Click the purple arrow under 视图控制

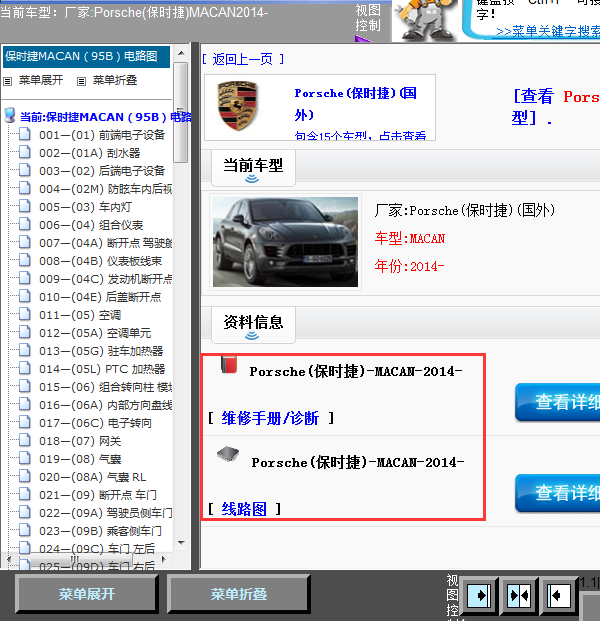(362, 39)
